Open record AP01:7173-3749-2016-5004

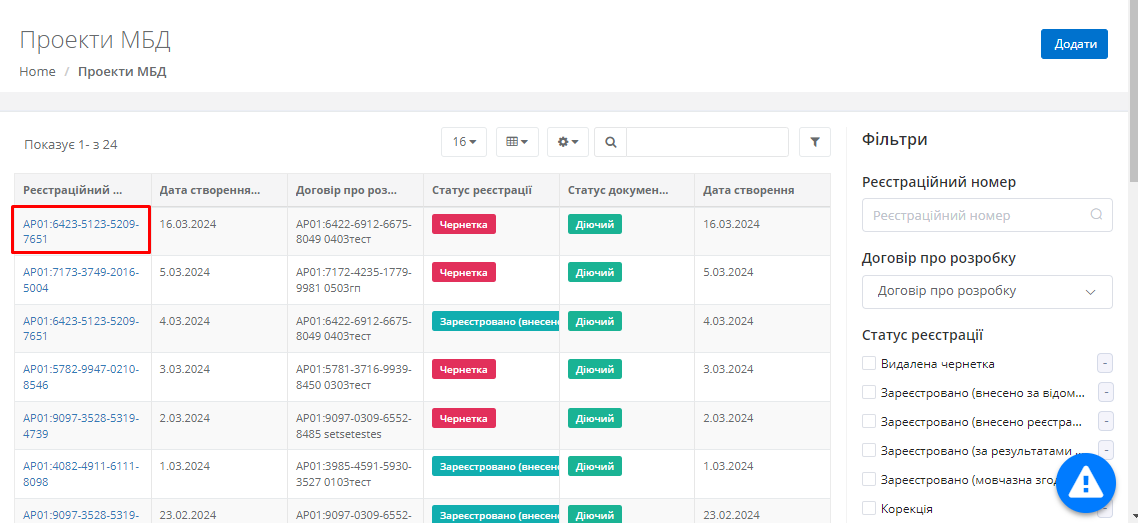[81, 280]
